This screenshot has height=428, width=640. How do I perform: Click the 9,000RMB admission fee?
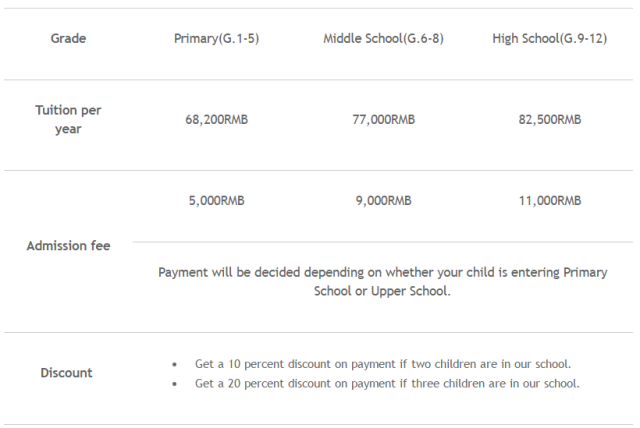pyautogui.click(x=383, y=200)
